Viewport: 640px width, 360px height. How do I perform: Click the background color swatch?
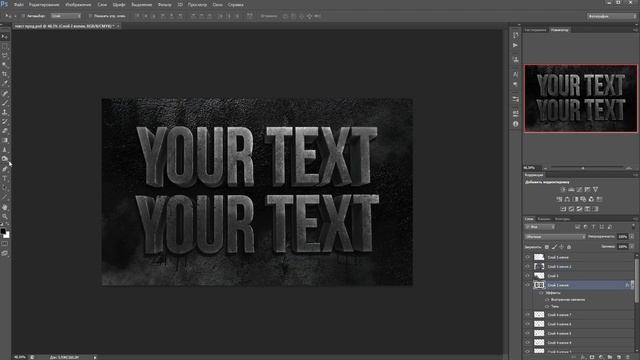pyautogui.click(x=7, y=235)
